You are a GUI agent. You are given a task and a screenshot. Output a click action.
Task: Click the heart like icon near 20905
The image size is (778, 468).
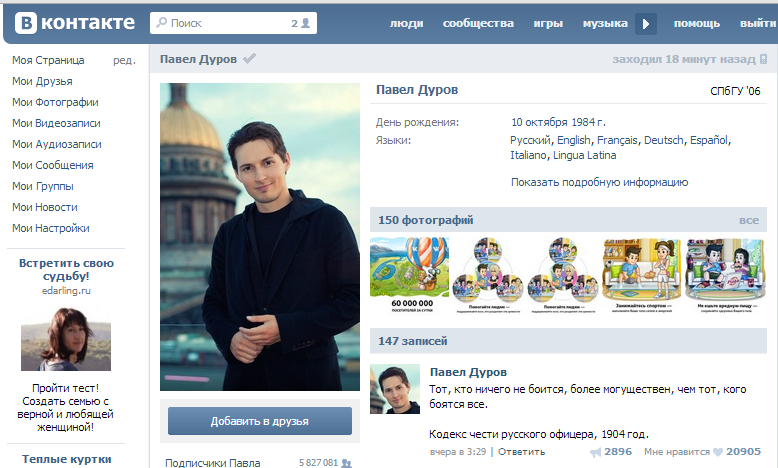click(x=717, y=452)
